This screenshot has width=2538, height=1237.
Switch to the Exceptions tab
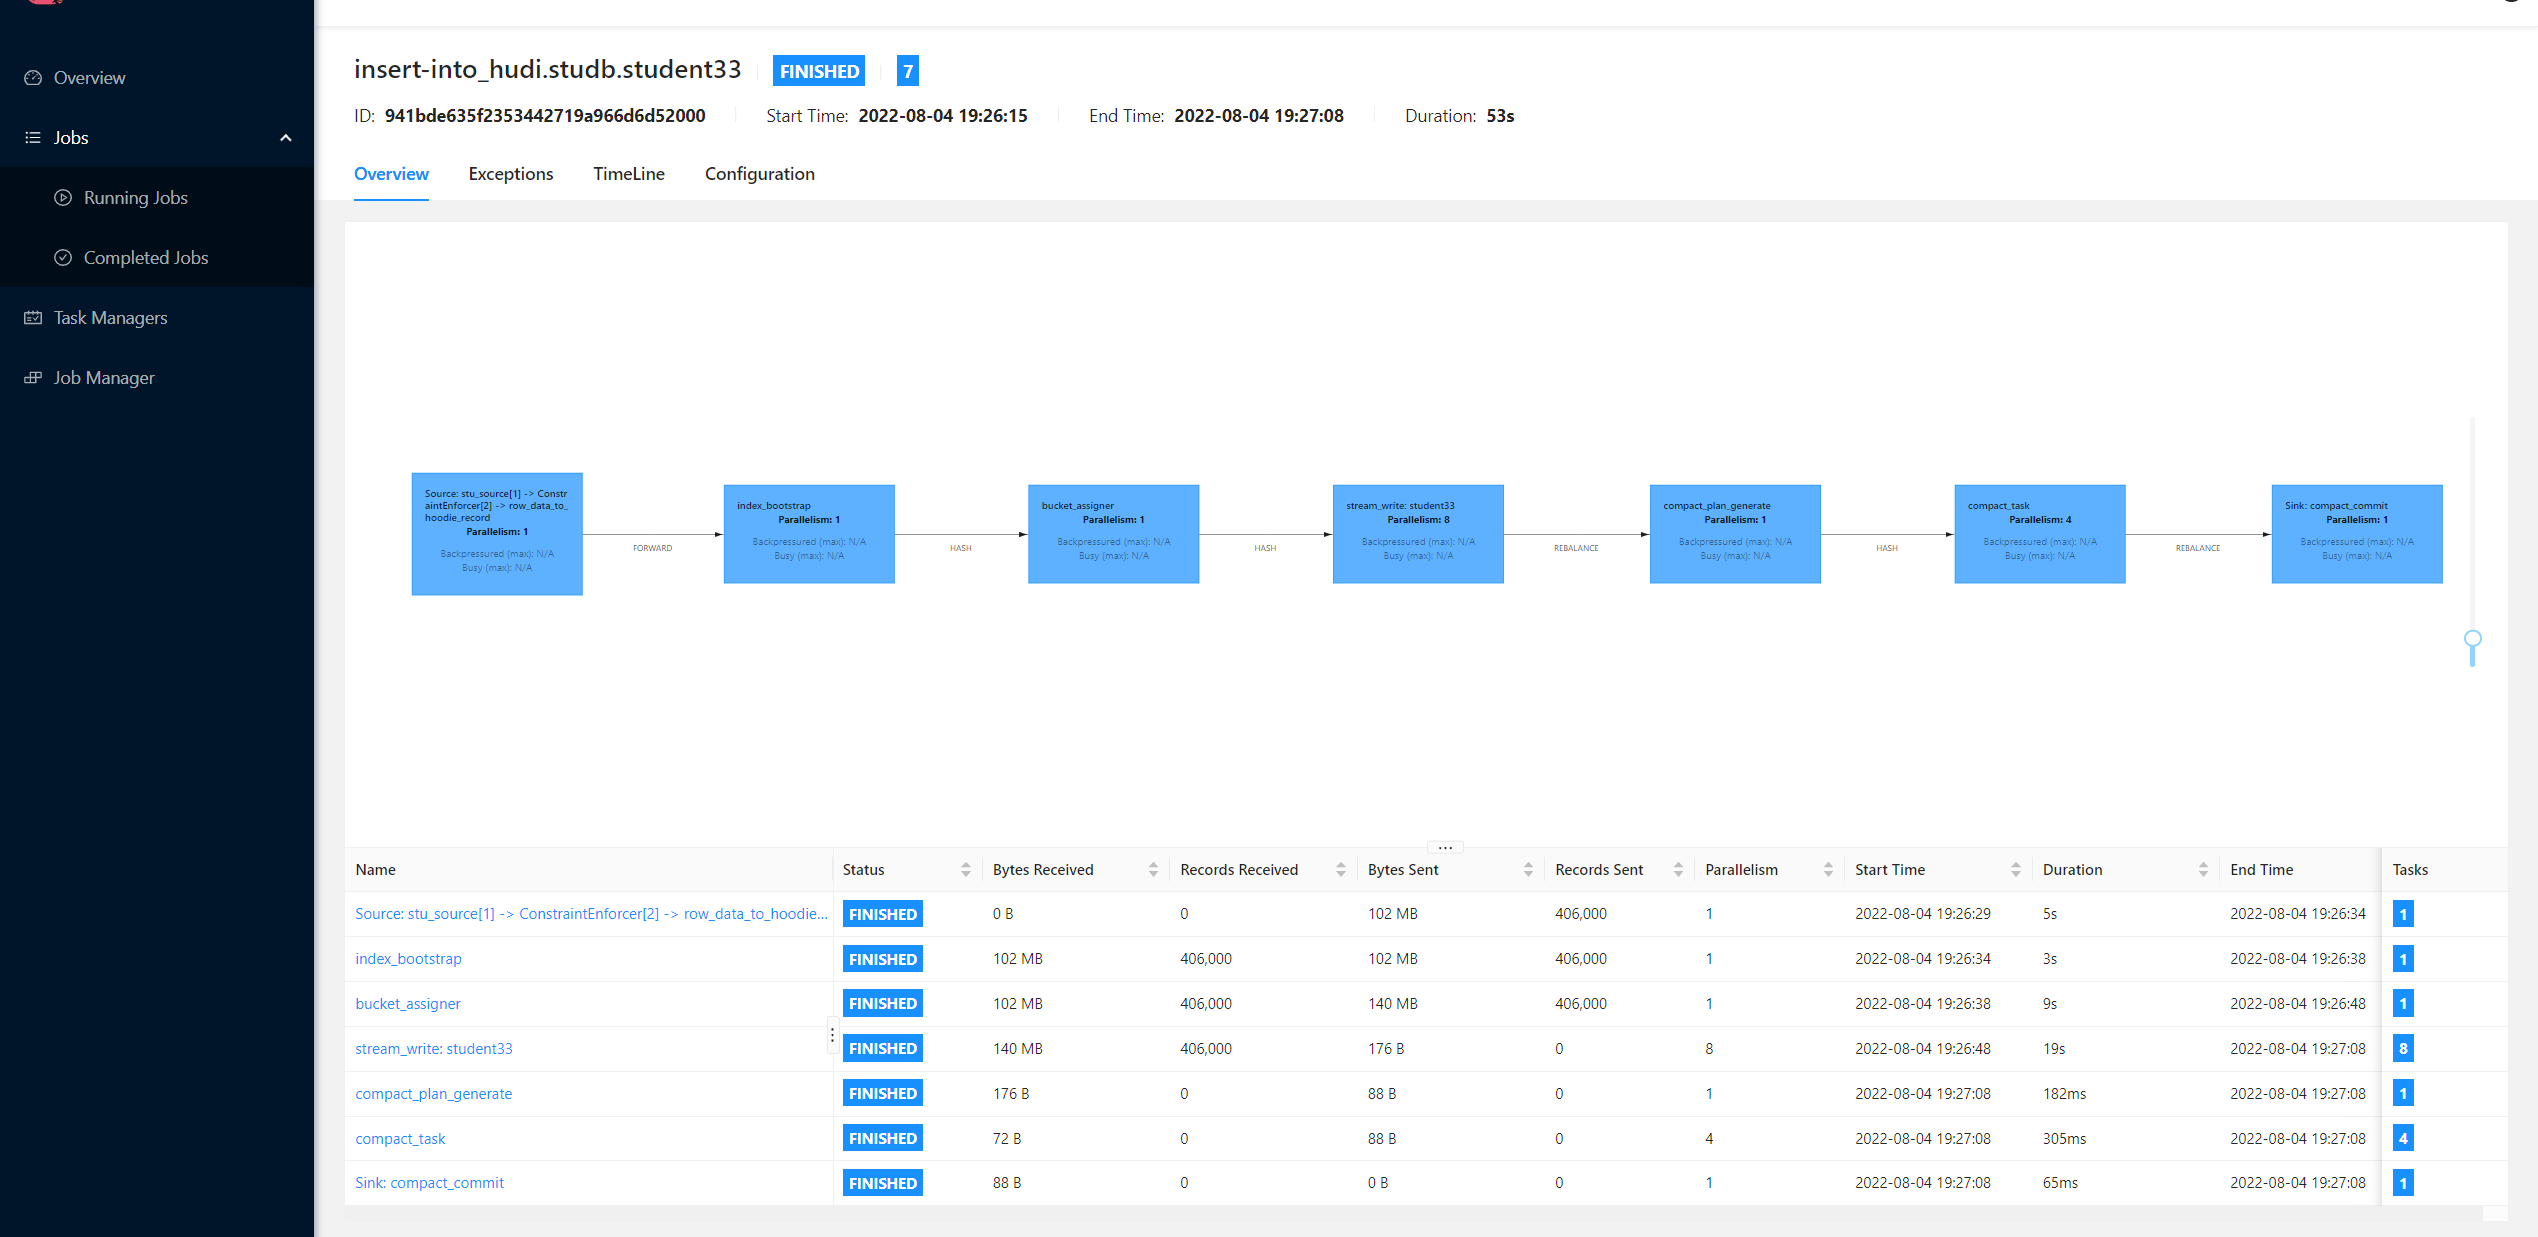point(510,174)
